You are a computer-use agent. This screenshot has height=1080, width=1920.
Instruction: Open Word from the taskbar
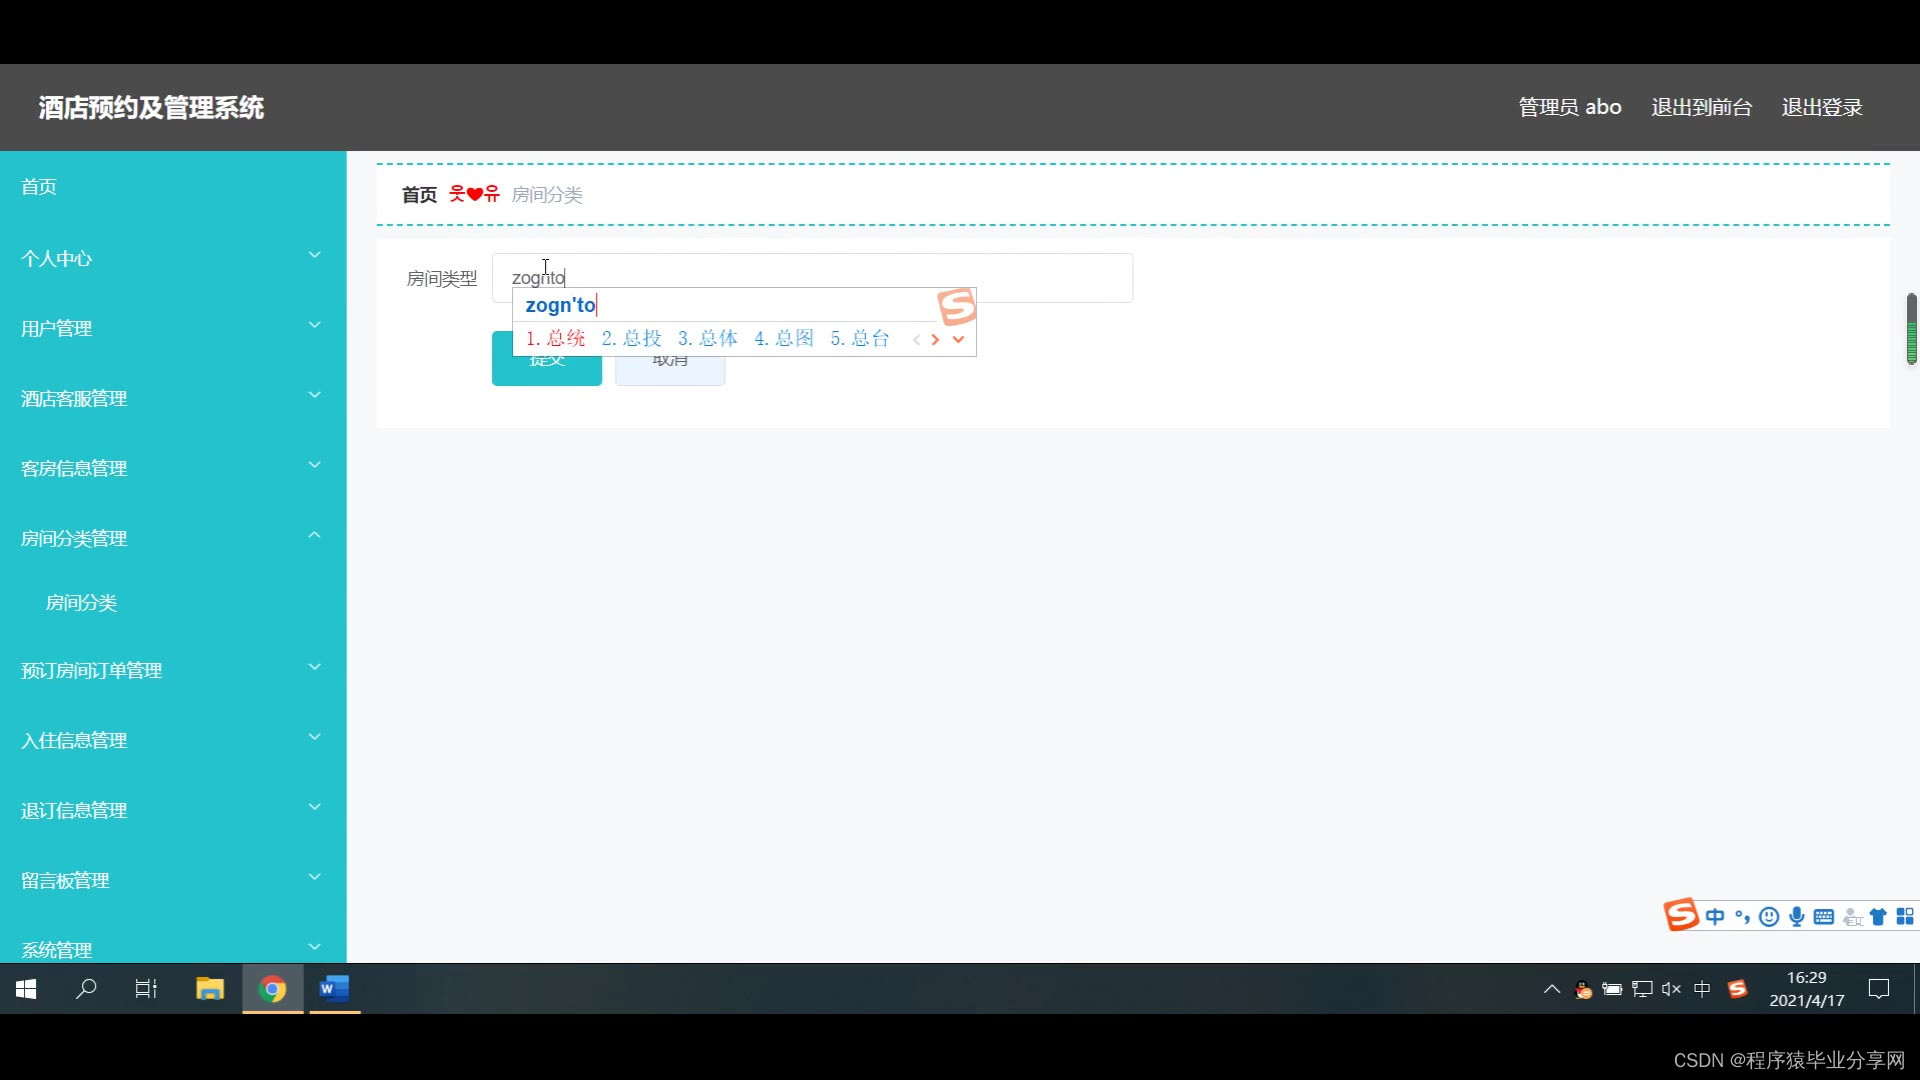(334, 989)
